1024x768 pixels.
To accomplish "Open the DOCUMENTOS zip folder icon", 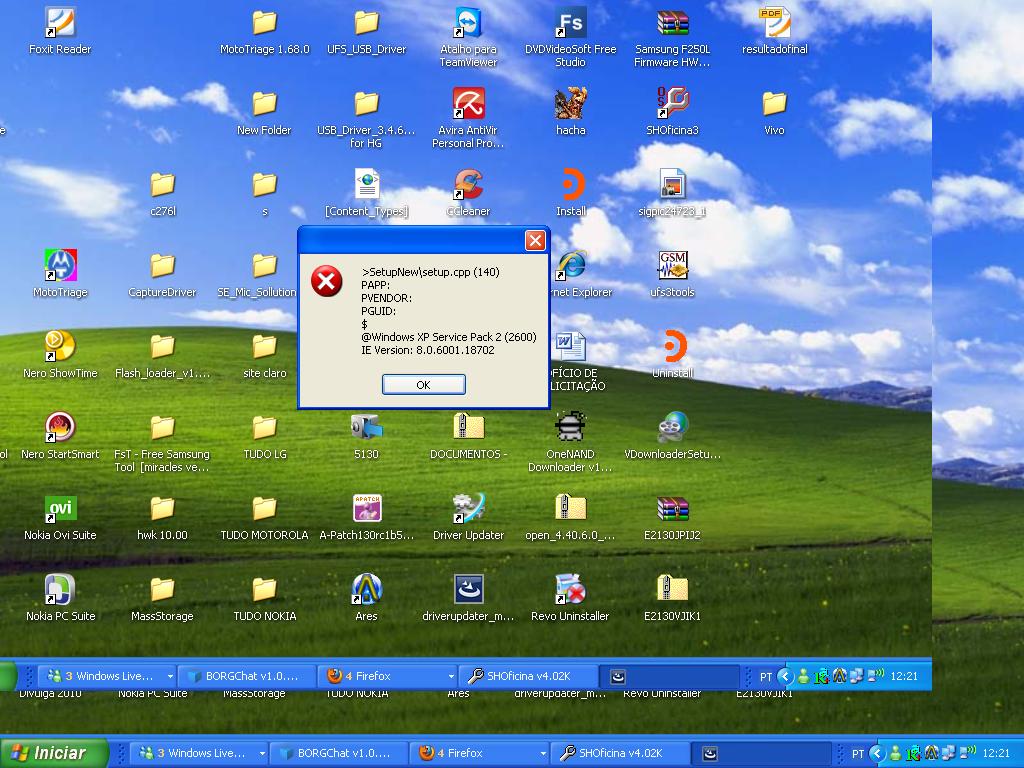I will [x=468, y=427].
